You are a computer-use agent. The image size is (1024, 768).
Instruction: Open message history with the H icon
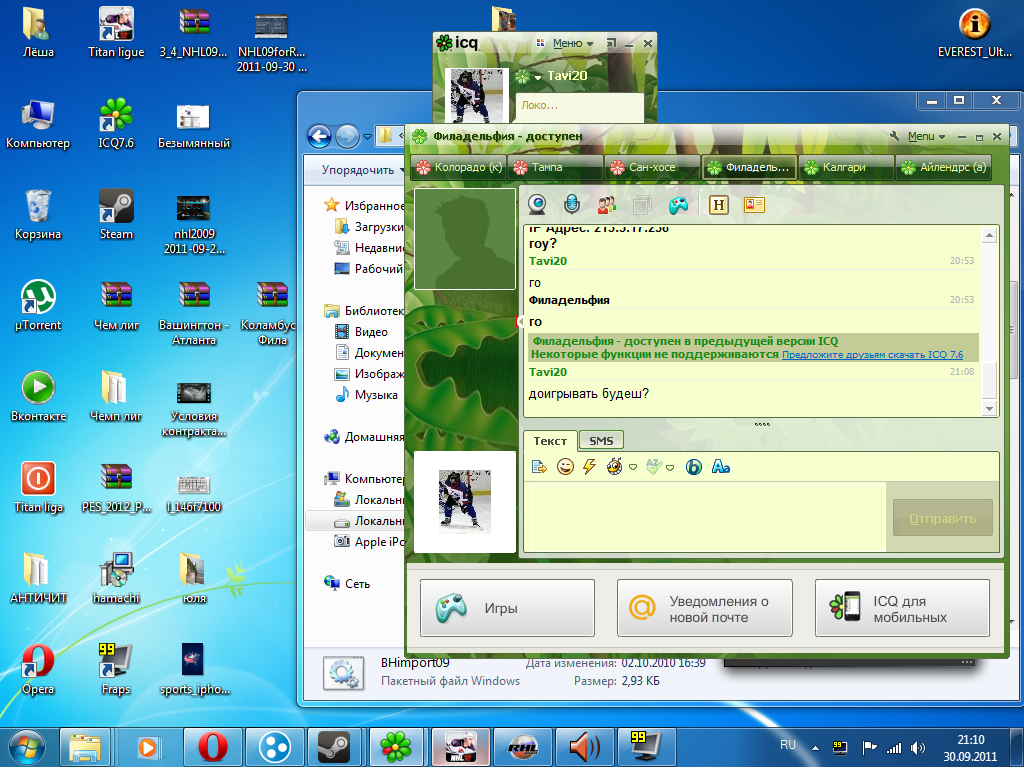point(718,205)
